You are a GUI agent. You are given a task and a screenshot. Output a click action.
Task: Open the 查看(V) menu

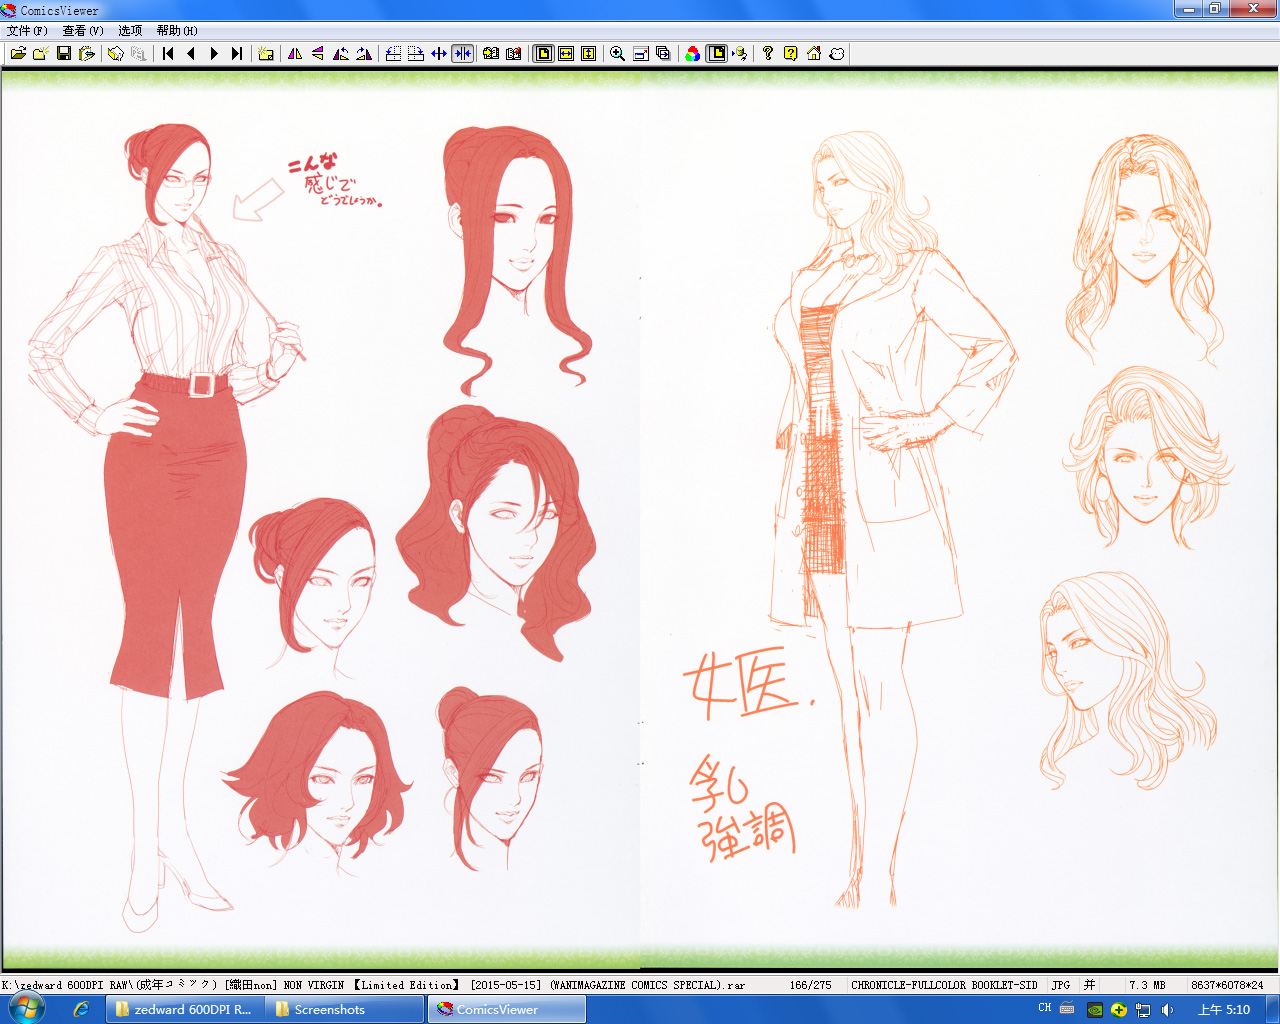[83, 31]
